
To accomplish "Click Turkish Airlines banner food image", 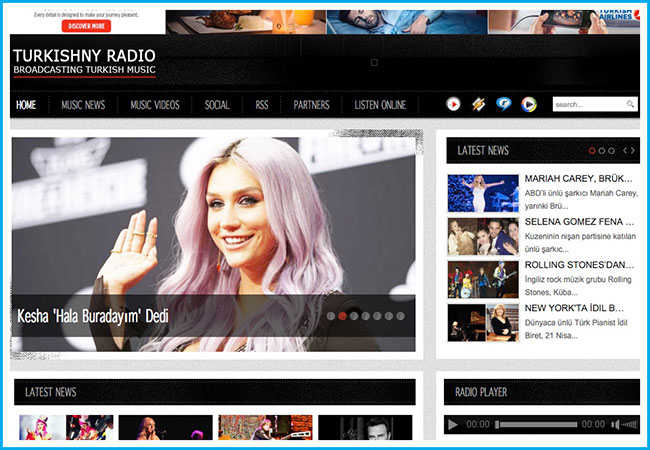I will tap(246, 22).
